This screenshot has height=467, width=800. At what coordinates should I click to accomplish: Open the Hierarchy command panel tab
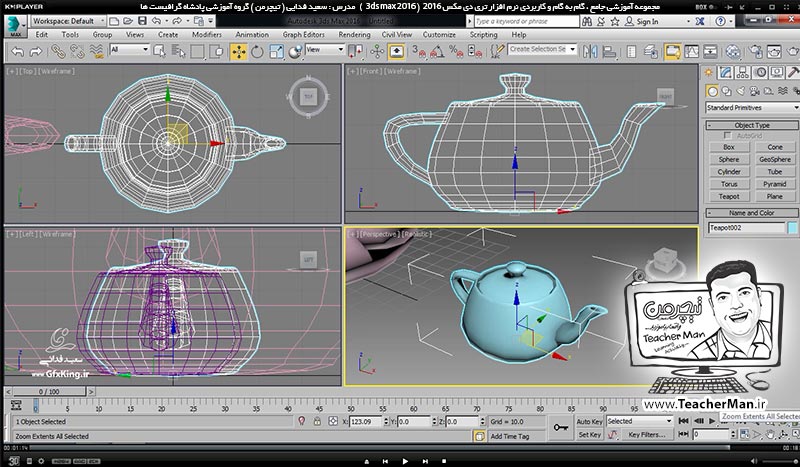(x=743, y=72)
